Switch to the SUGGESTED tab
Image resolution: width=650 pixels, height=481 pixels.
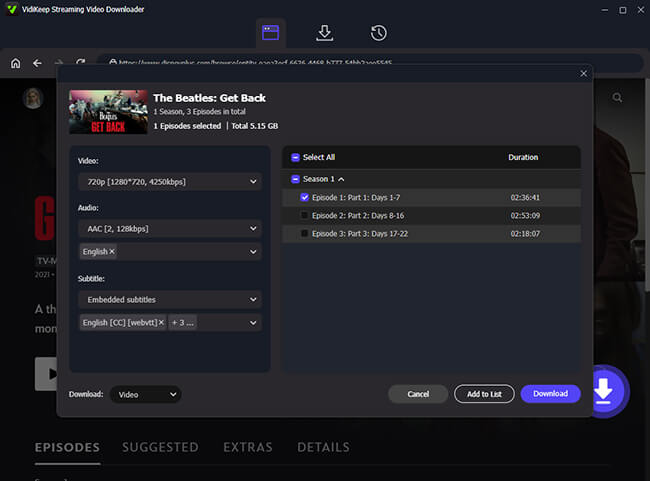coord(160,447)
